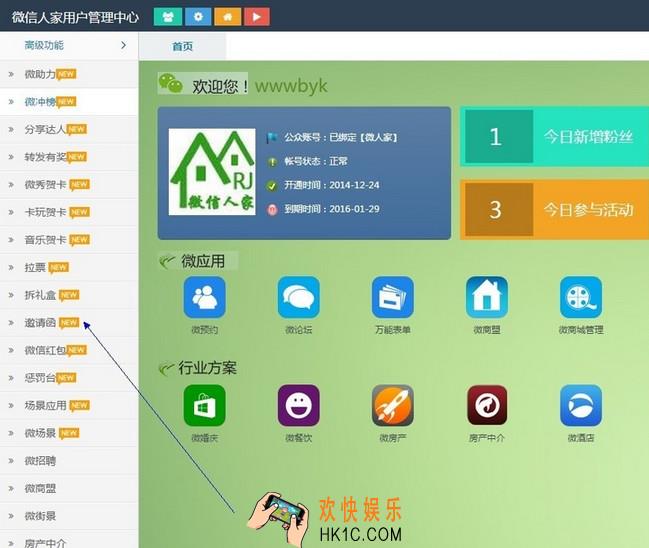
Task: Open 微助力 in the sidebar
Action: point(69,74)
